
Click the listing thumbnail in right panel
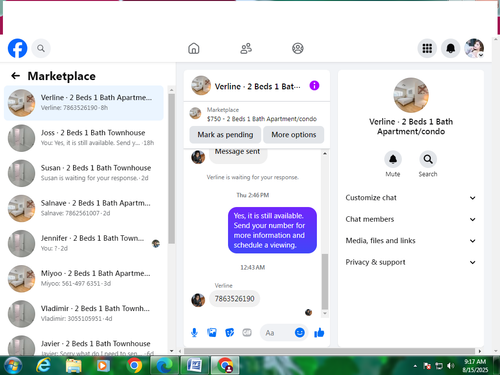(x=411, y=95)
